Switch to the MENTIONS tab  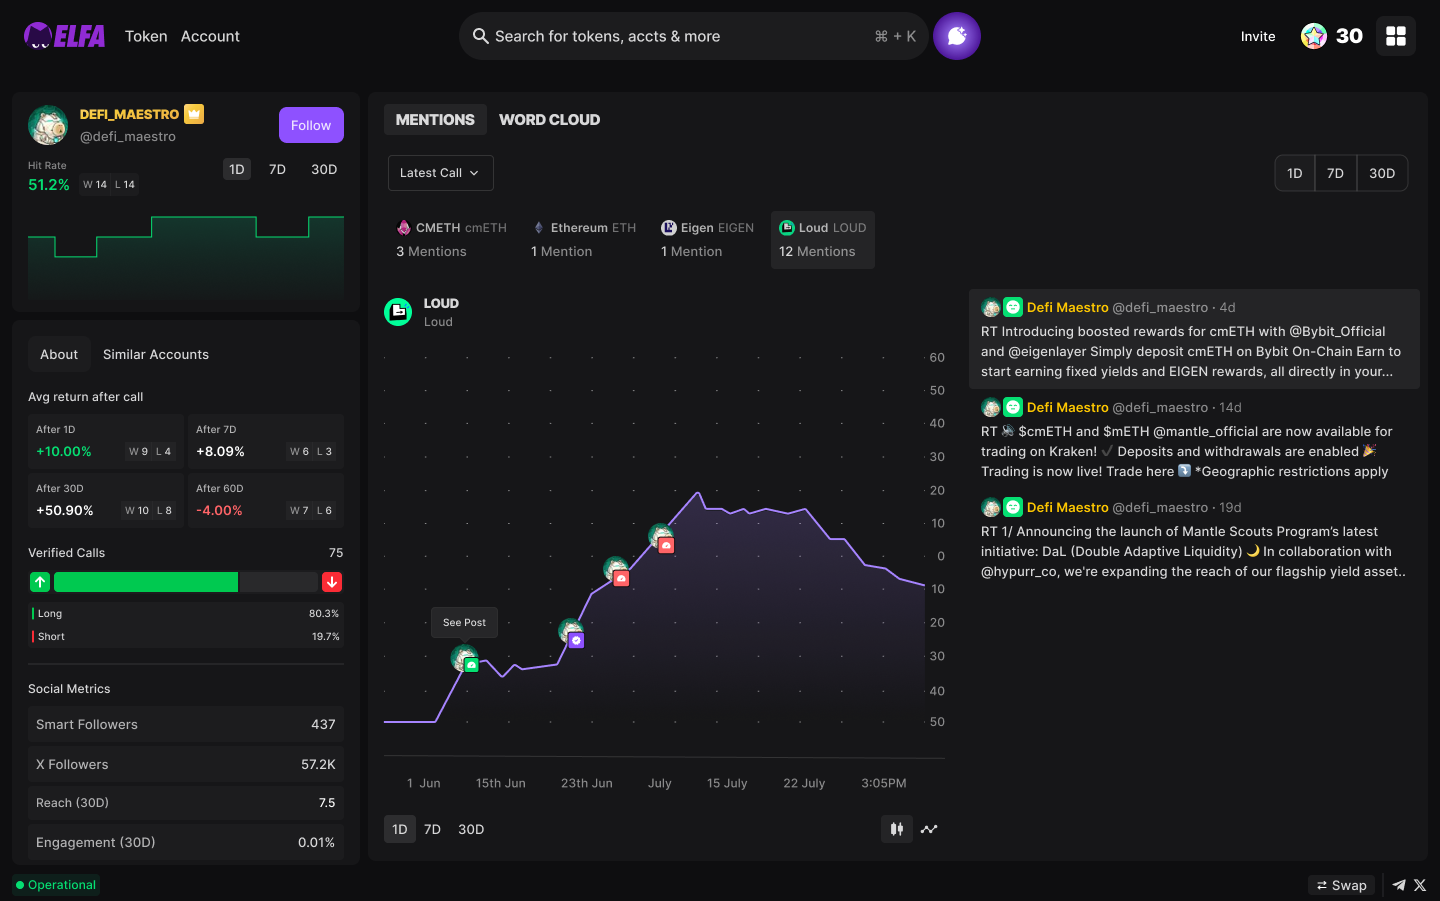435,119
